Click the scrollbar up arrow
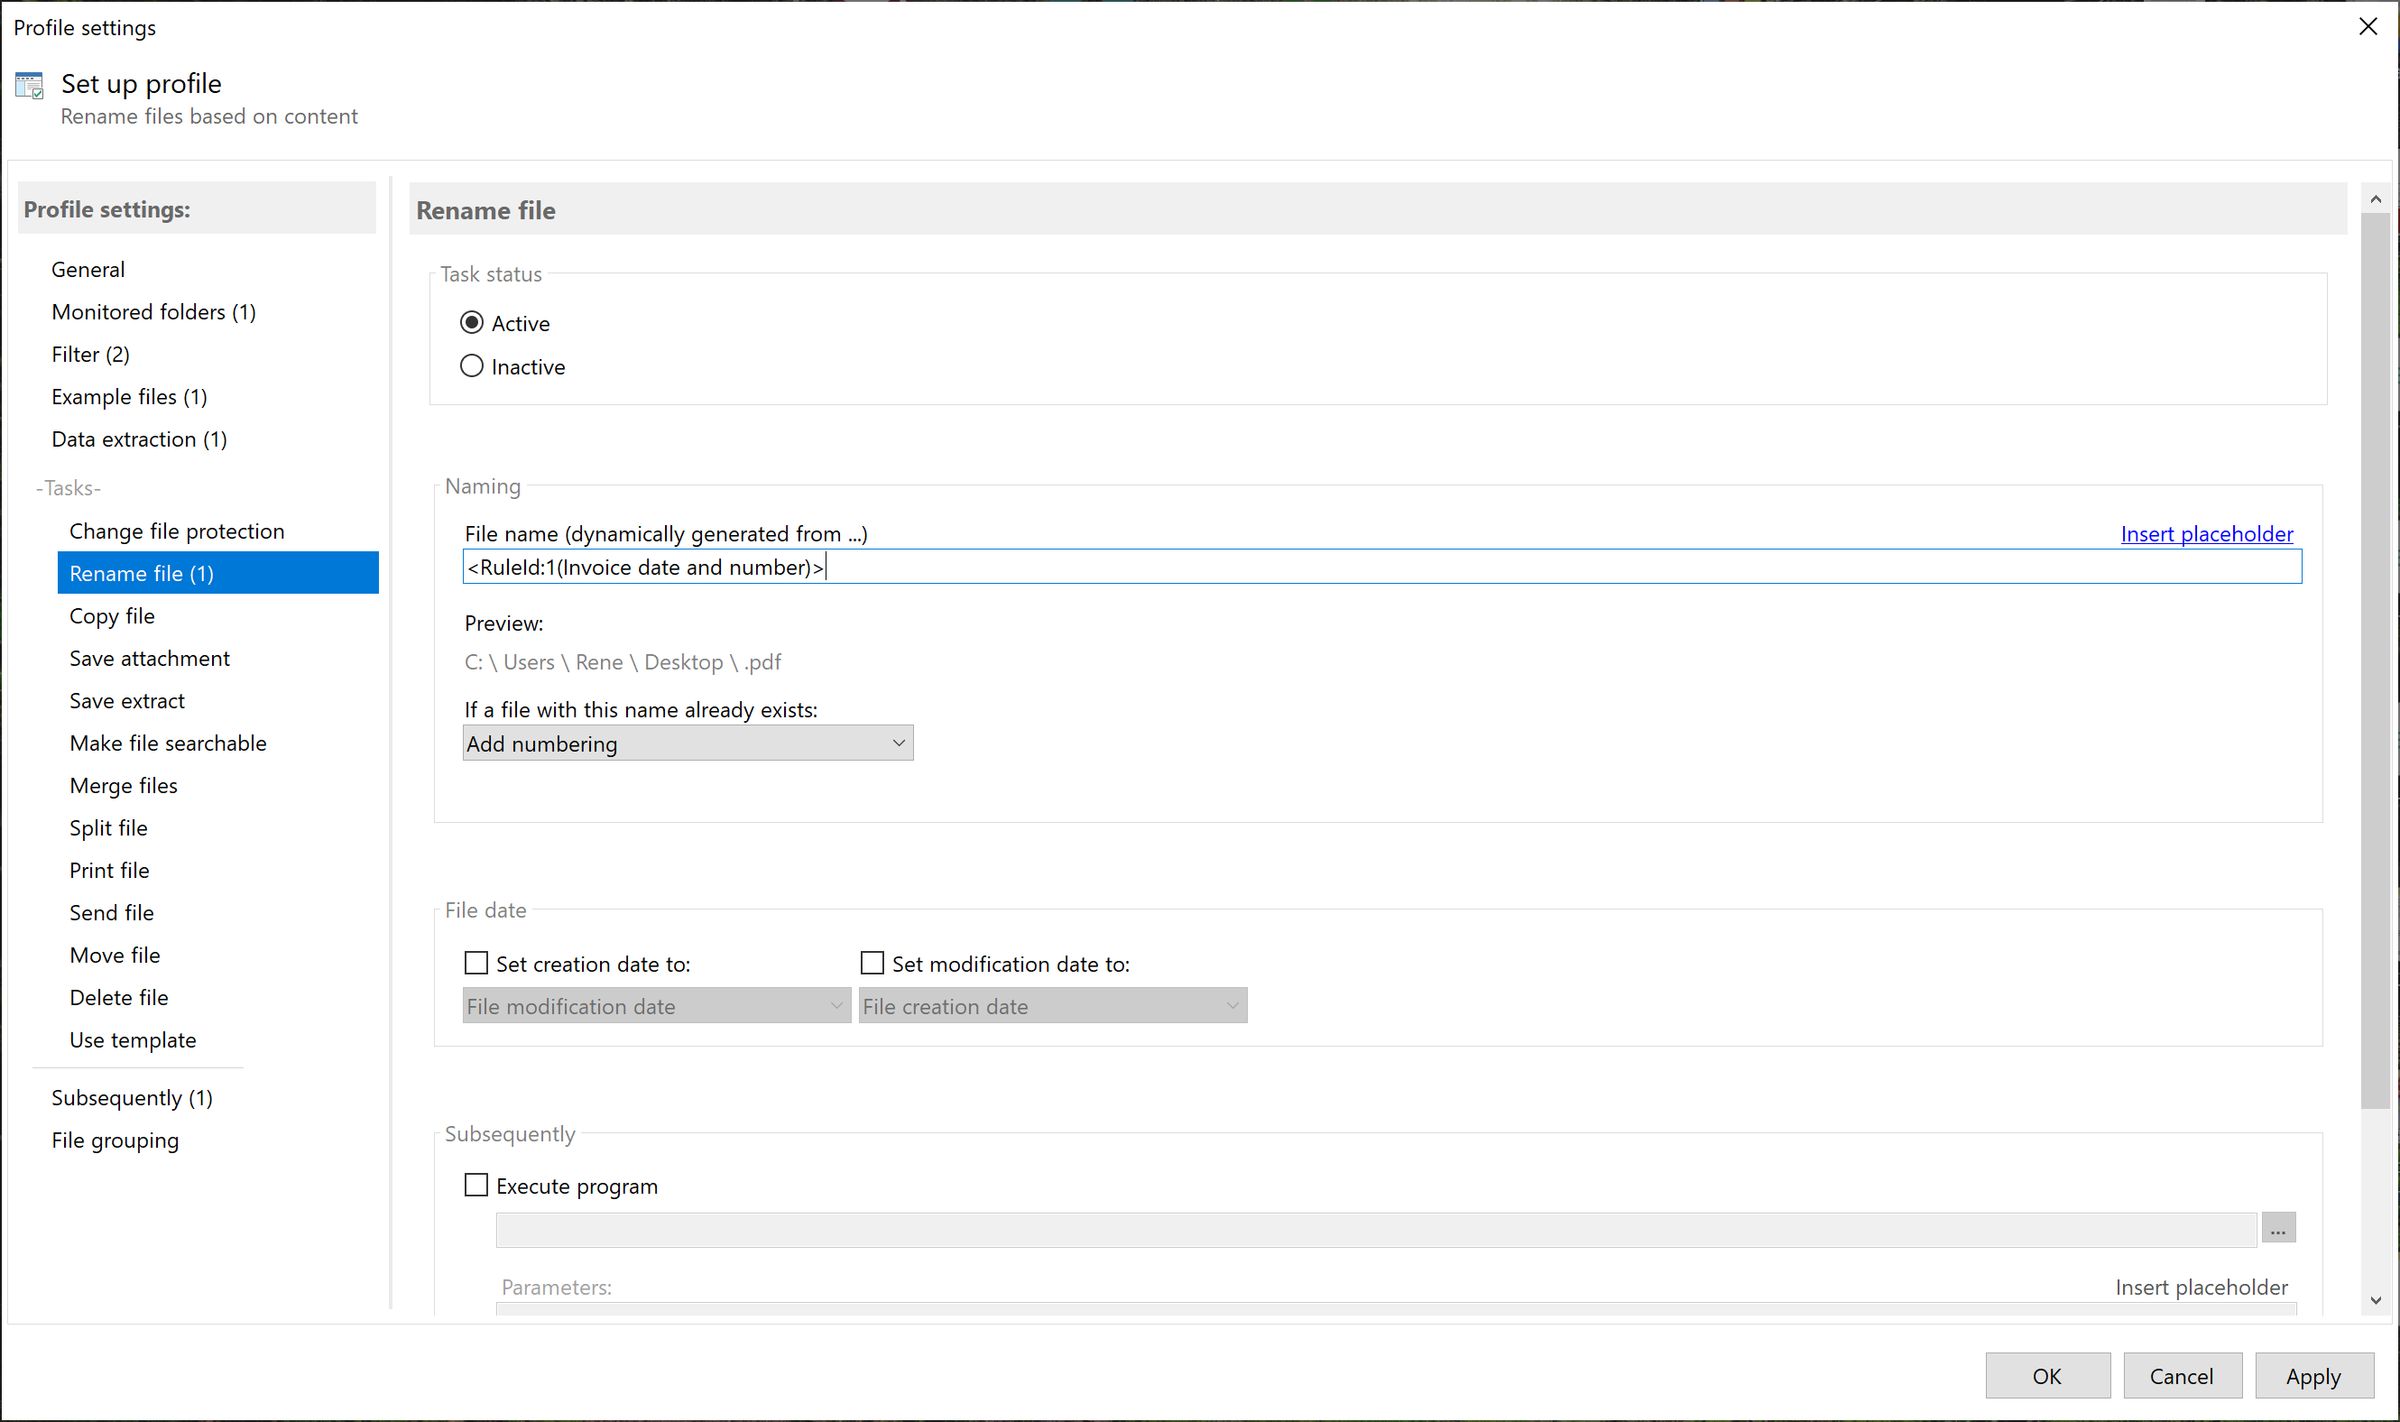Image resolution: width=2400 pixels, height=1422 pixels. coord(2375,198)
